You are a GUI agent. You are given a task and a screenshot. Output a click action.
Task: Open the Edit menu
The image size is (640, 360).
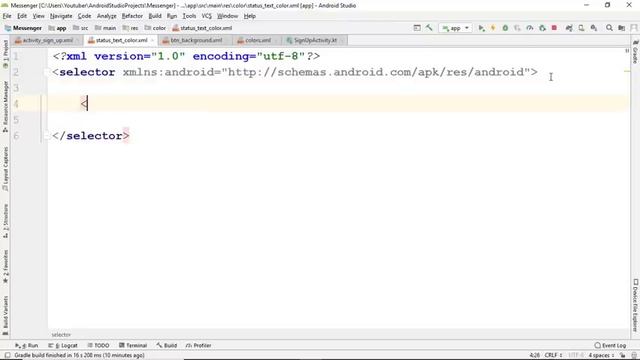click(22, 16)
